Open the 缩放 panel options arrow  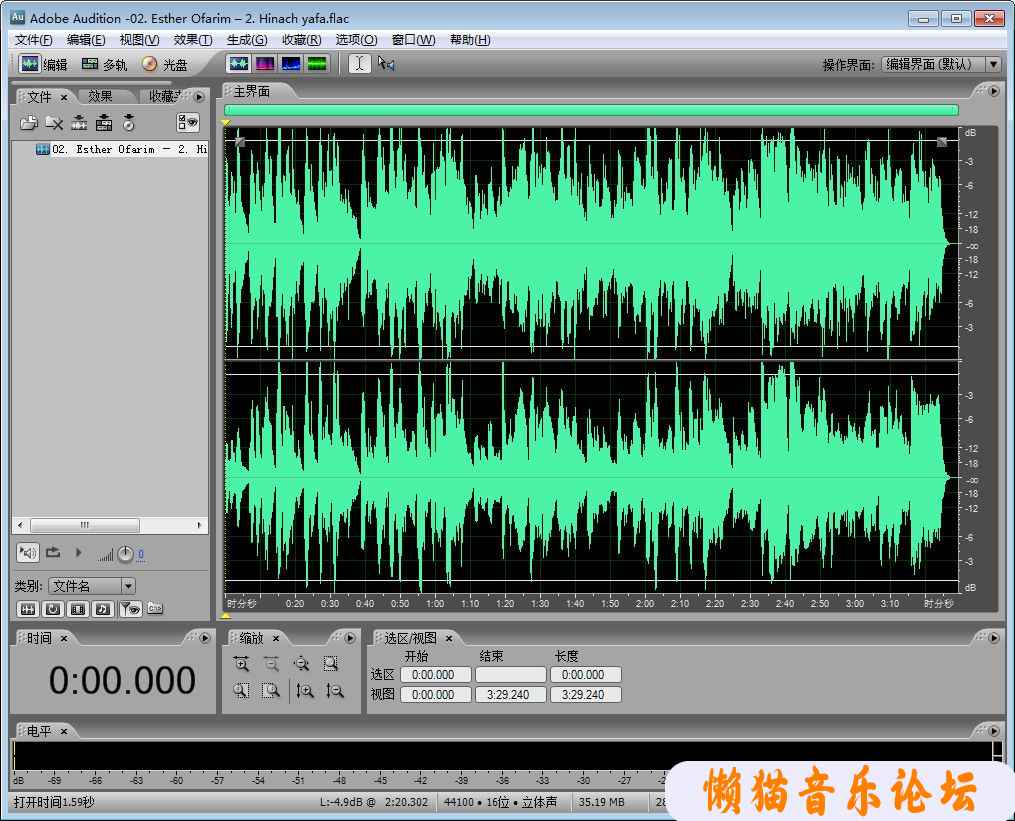click(350, 638)
